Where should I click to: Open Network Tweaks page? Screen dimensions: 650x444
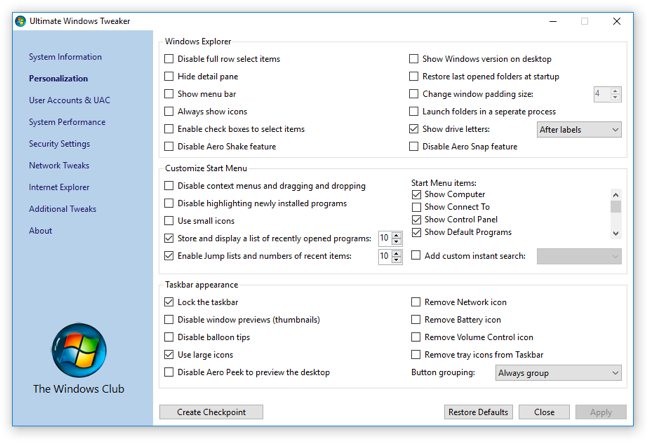point(59,165)
